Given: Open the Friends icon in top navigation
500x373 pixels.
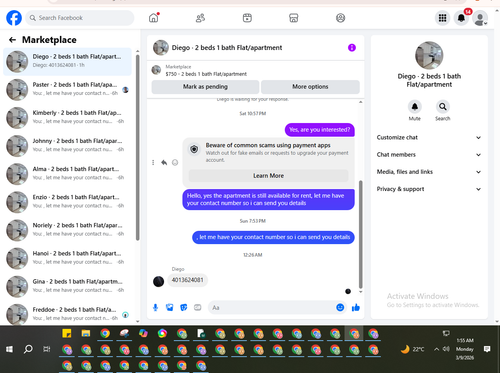Looking at the screenshot, I should (x=200, y=18).
